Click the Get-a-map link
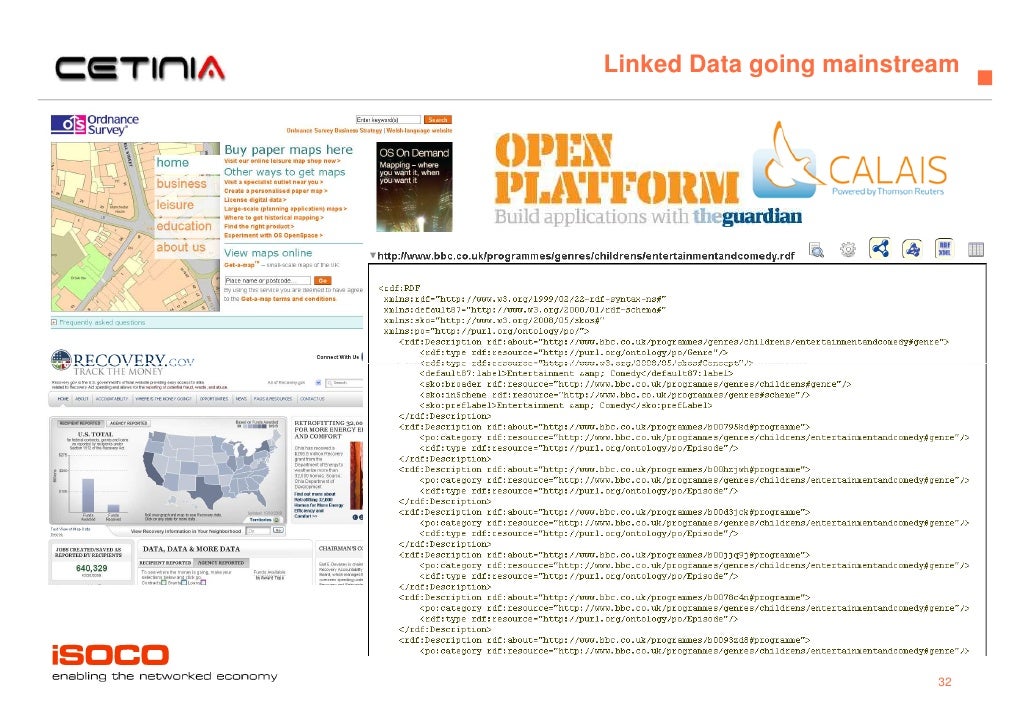Image resolution: width=1030 pixels, height=728 pixels. point(241,265)
